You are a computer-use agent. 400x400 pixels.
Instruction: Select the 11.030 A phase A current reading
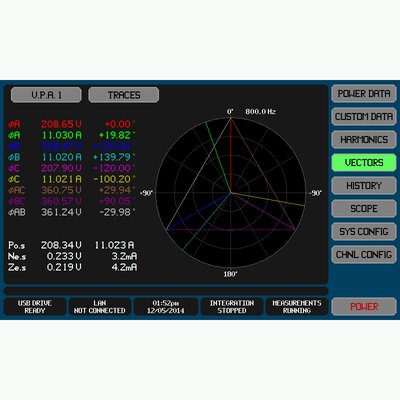click(x=61, y=135)
